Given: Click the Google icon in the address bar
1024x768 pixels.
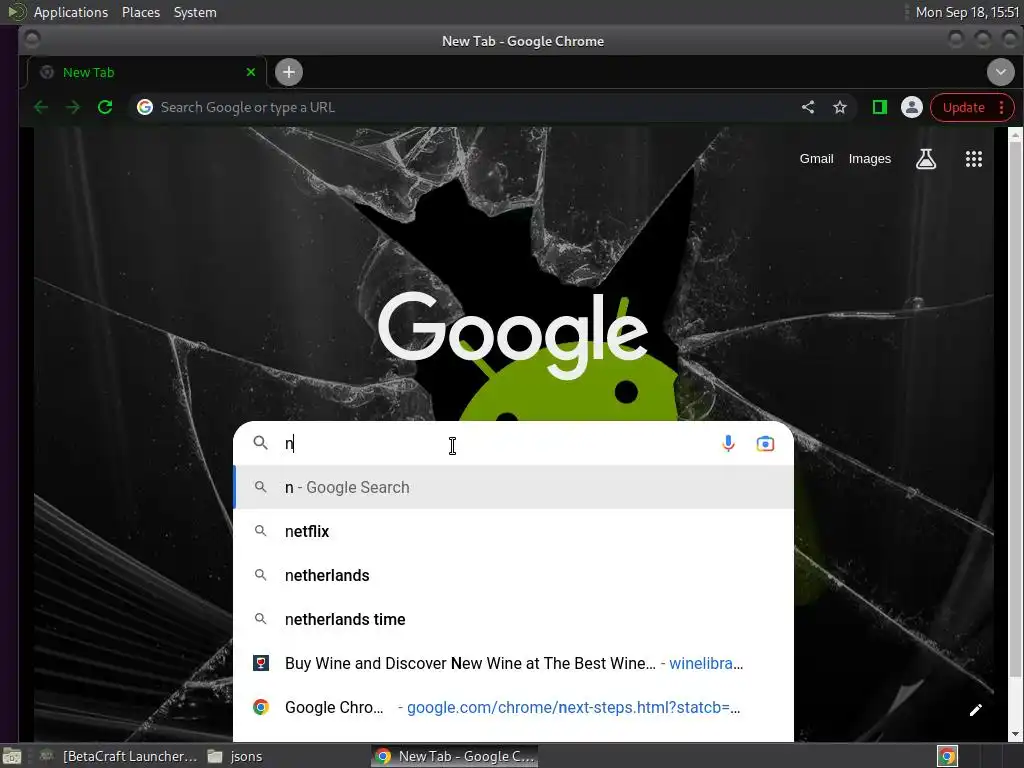Looking at the screenshot, I should pos(145,107).
